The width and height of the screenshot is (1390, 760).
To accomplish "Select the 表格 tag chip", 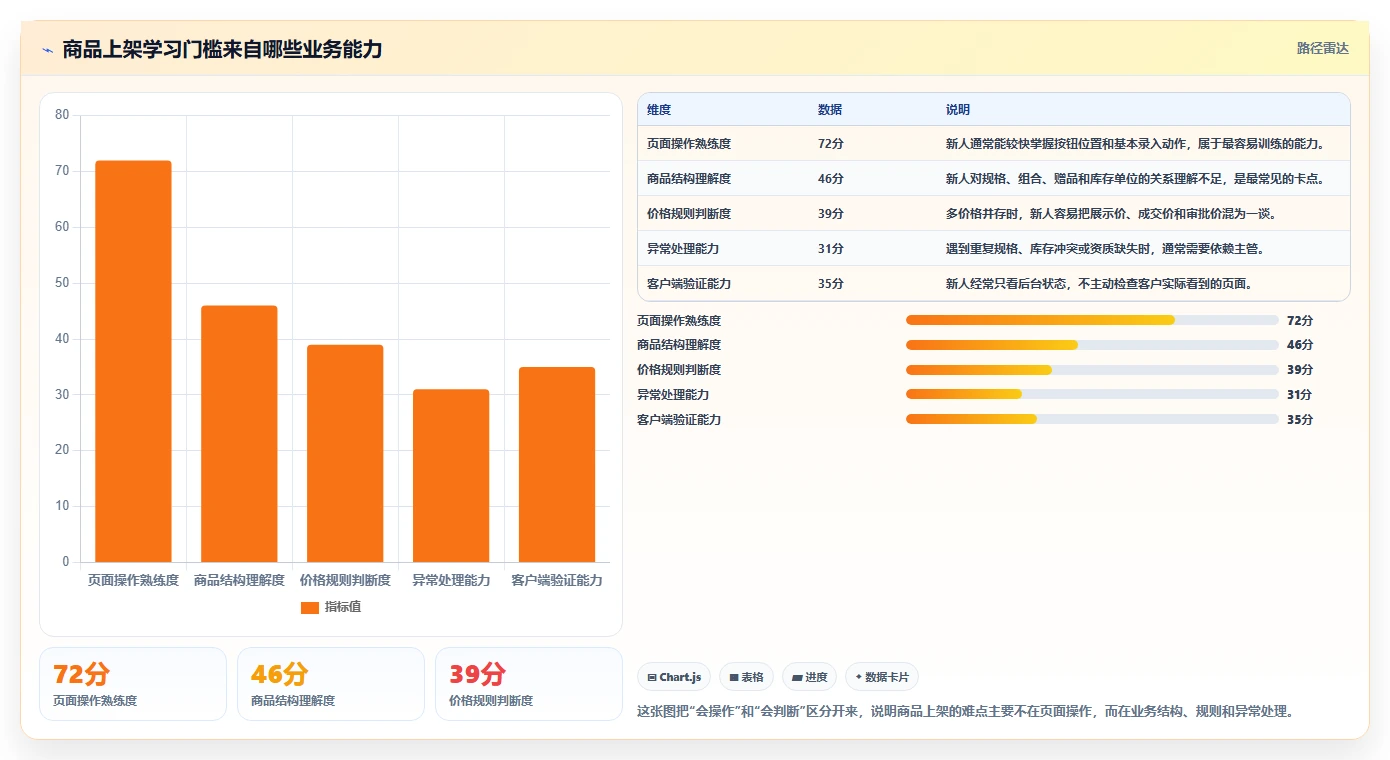I will point(746,677).
